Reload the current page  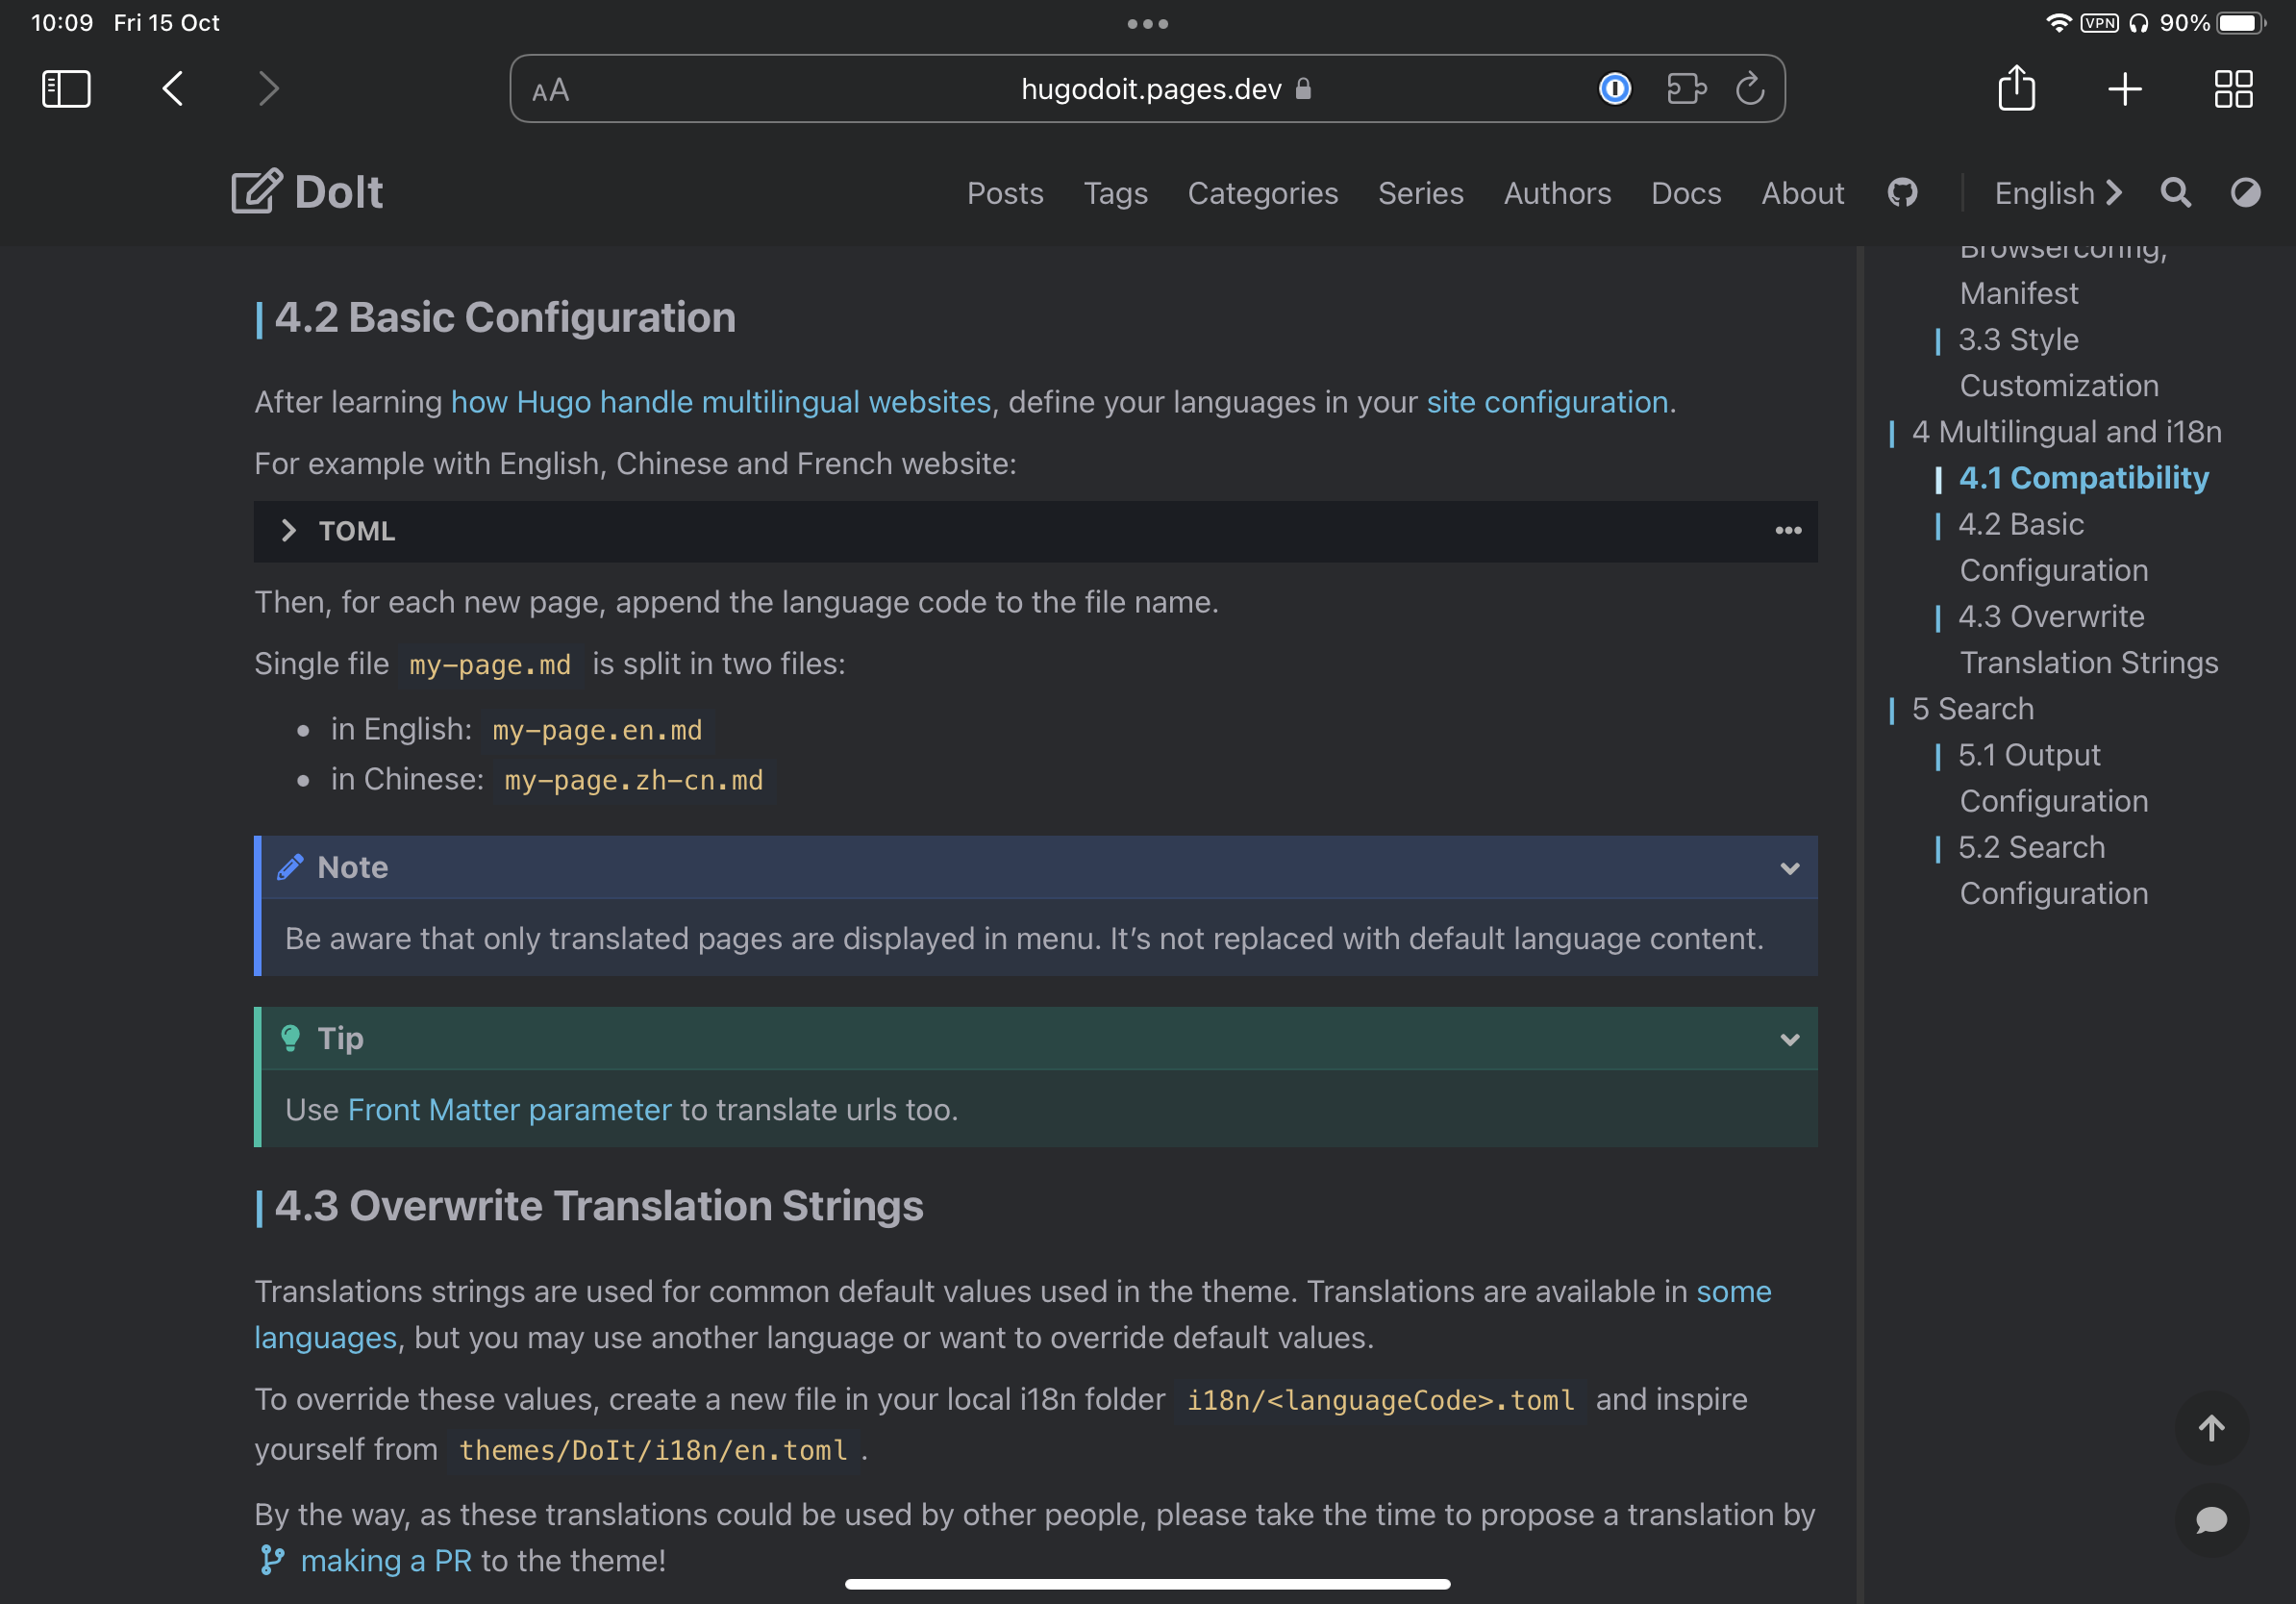tap(1749, 88)
